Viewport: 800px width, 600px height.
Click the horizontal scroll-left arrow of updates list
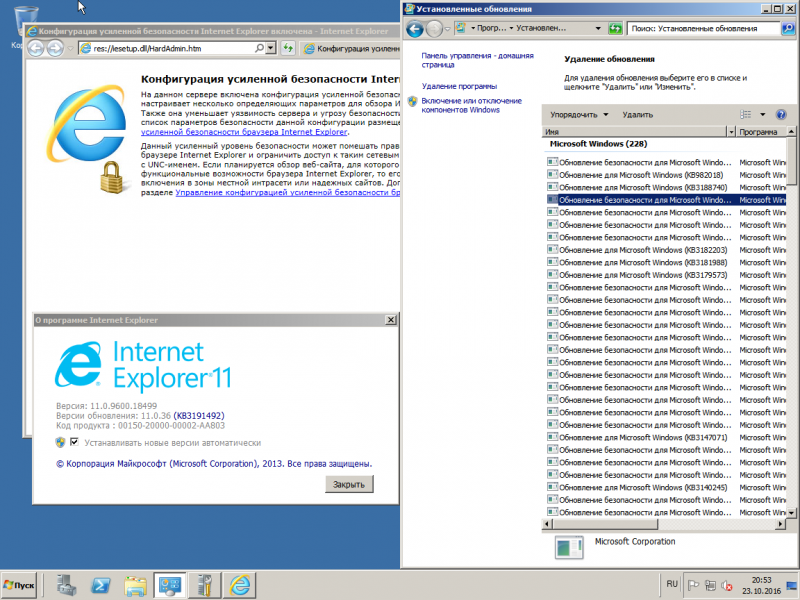tap(547, 524)
